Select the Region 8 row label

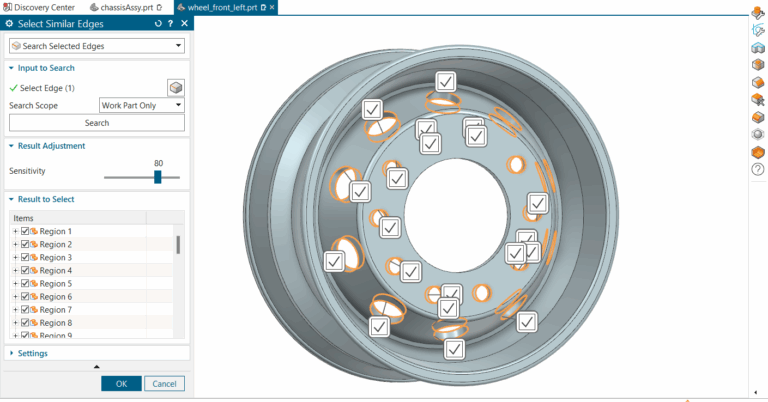(x=55, y=322)
